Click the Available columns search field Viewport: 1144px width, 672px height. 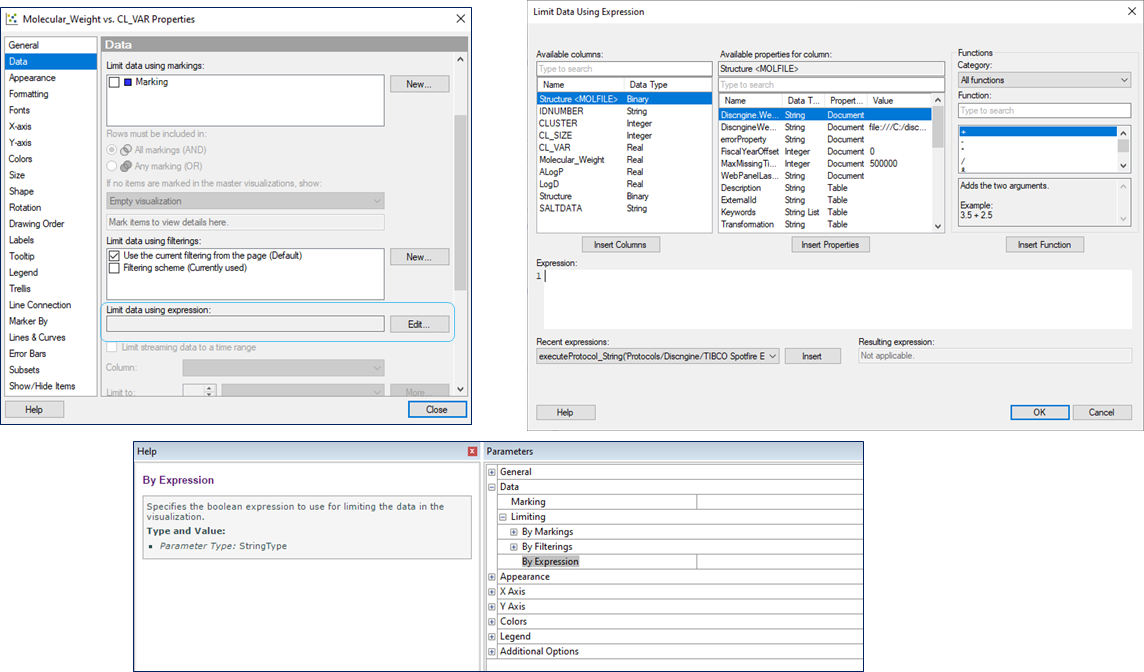[624, 69]
